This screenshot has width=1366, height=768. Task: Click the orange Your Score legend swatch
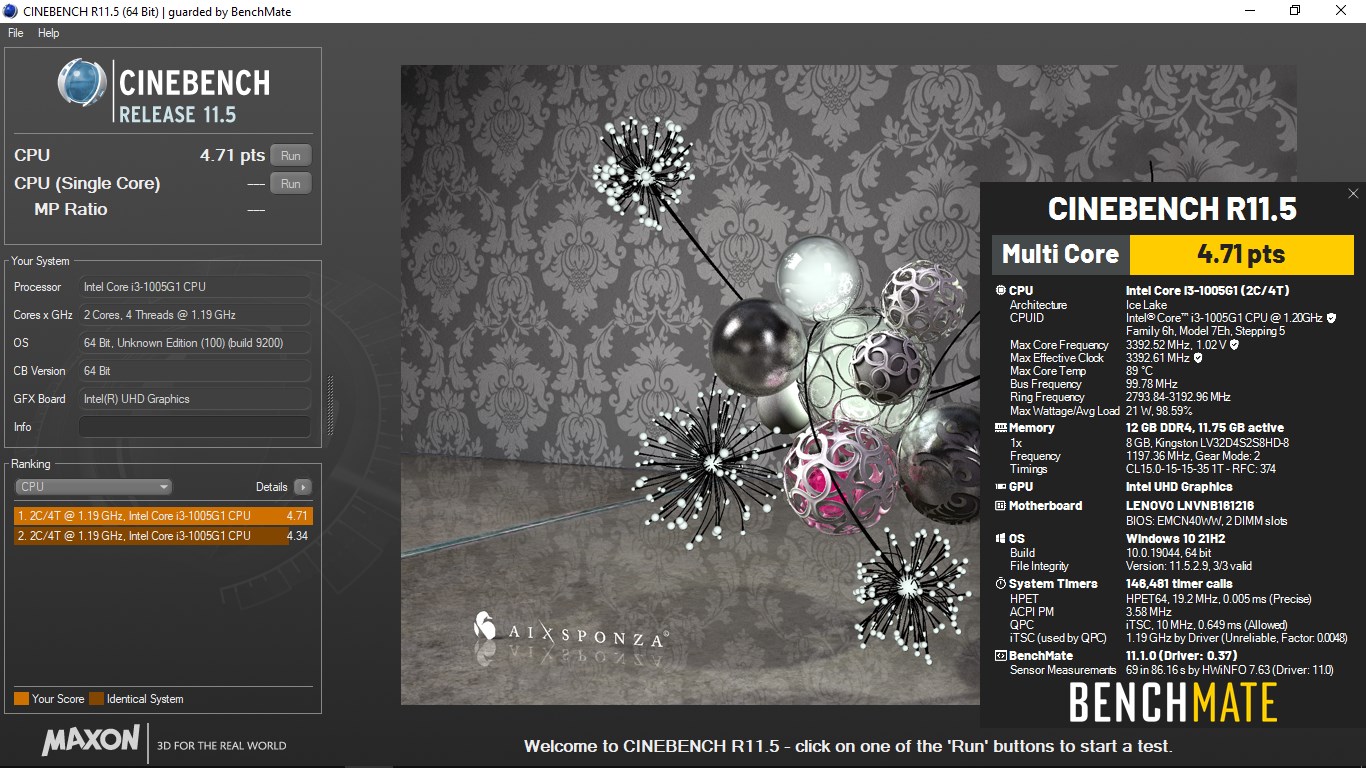(x=21, y=699)
